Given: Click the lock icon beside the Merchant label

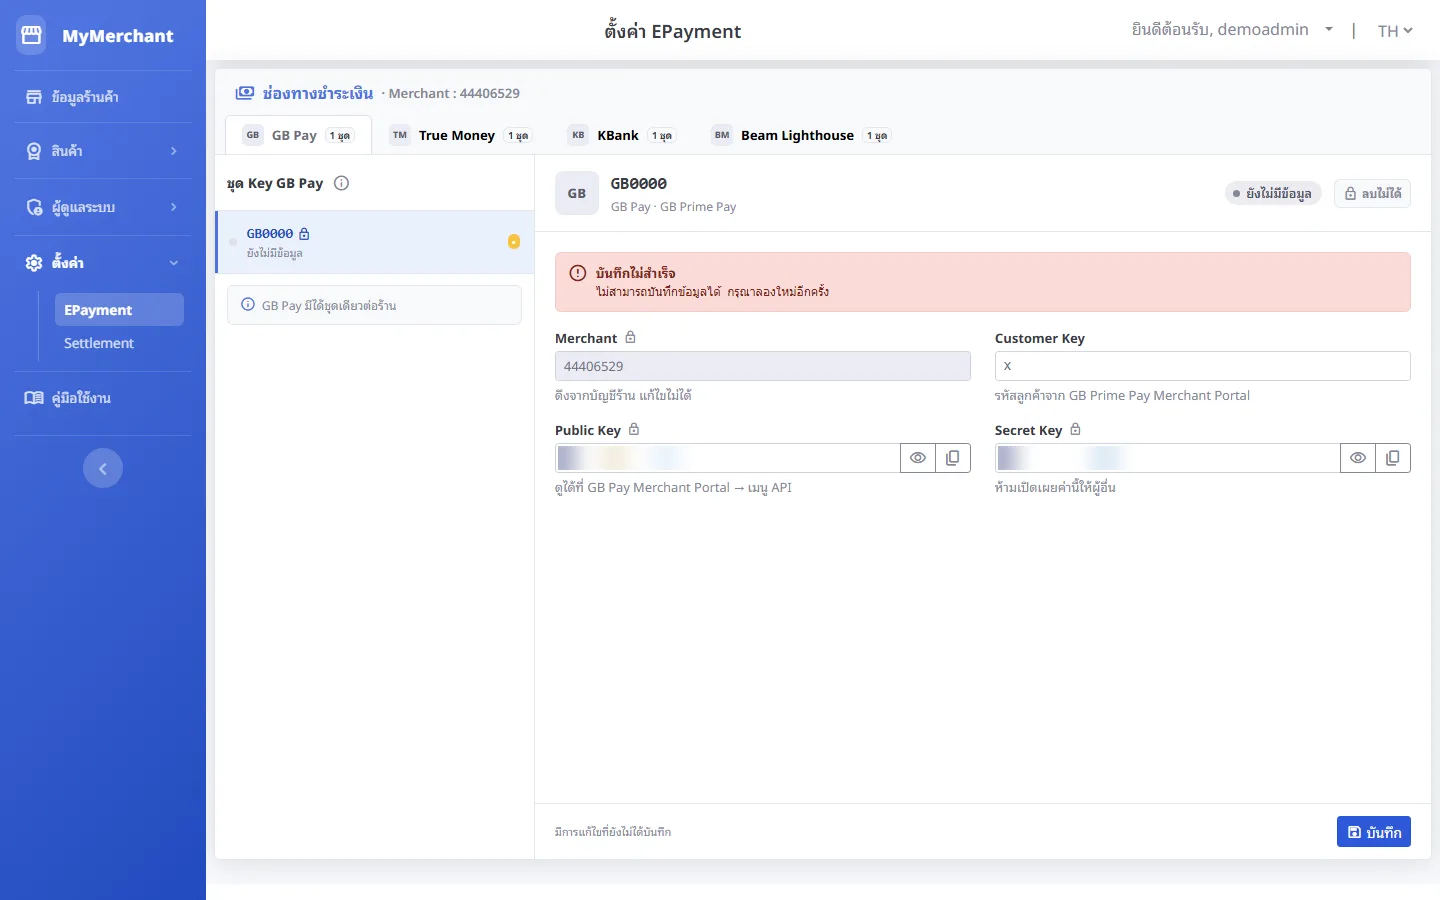Looking at the screenshot, I should click(630, 338).
